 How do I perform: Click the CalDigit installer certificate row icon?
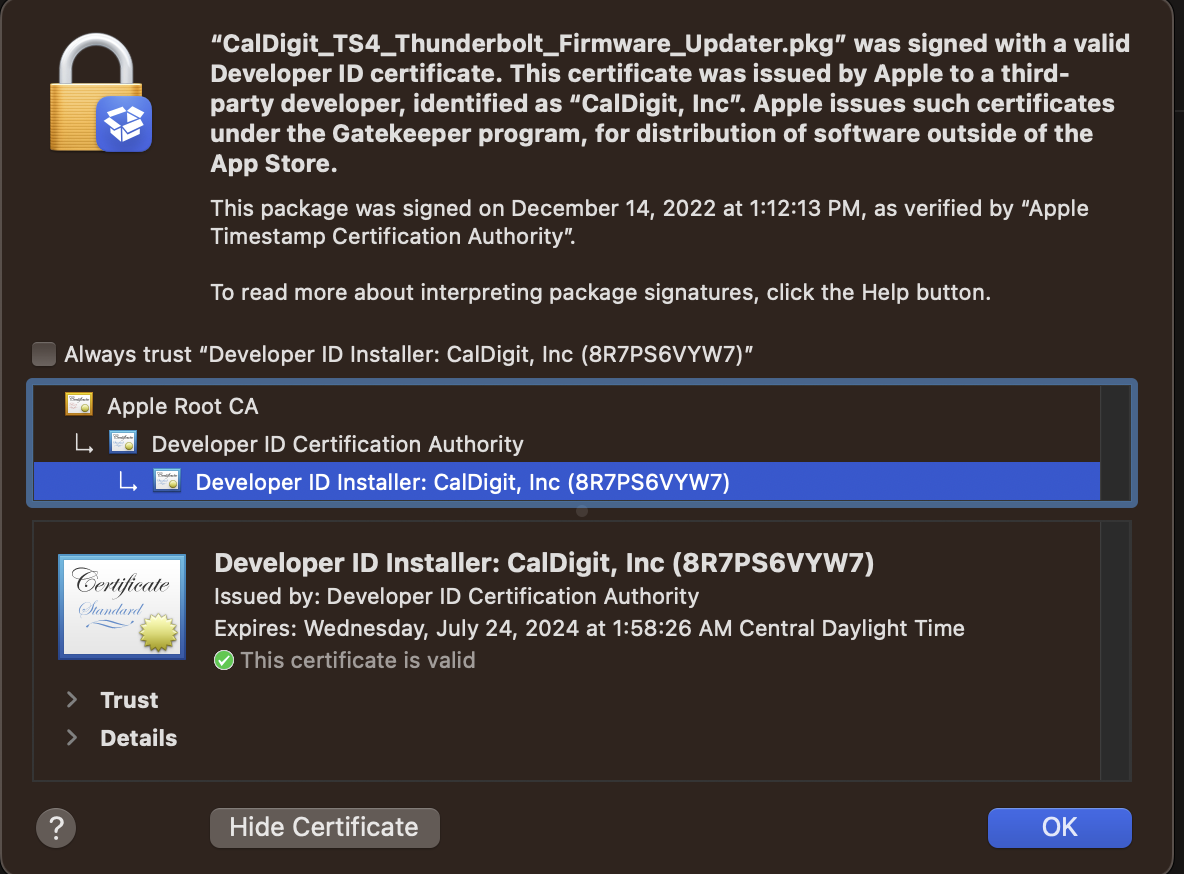point(166,481)
